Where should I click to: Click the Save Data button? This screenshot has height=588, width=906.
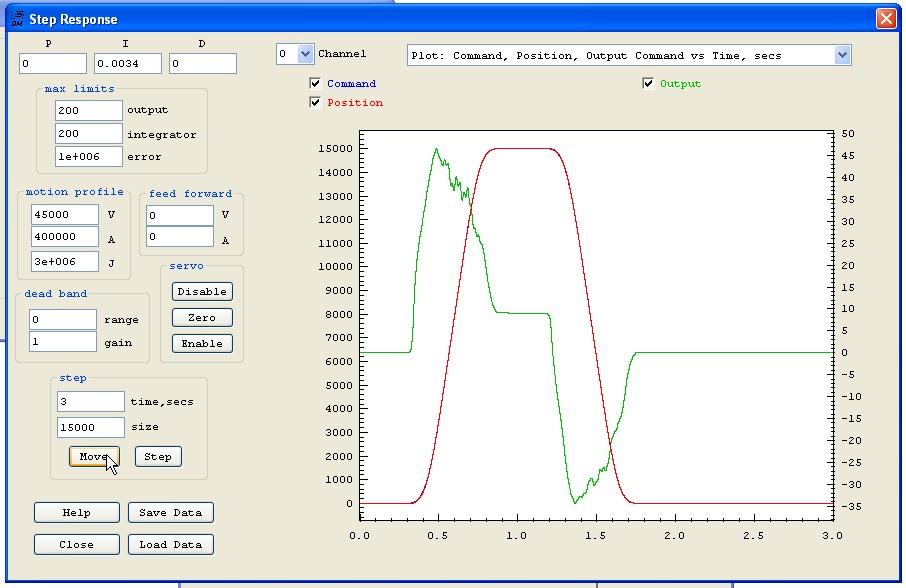click(x=170, y=513)
